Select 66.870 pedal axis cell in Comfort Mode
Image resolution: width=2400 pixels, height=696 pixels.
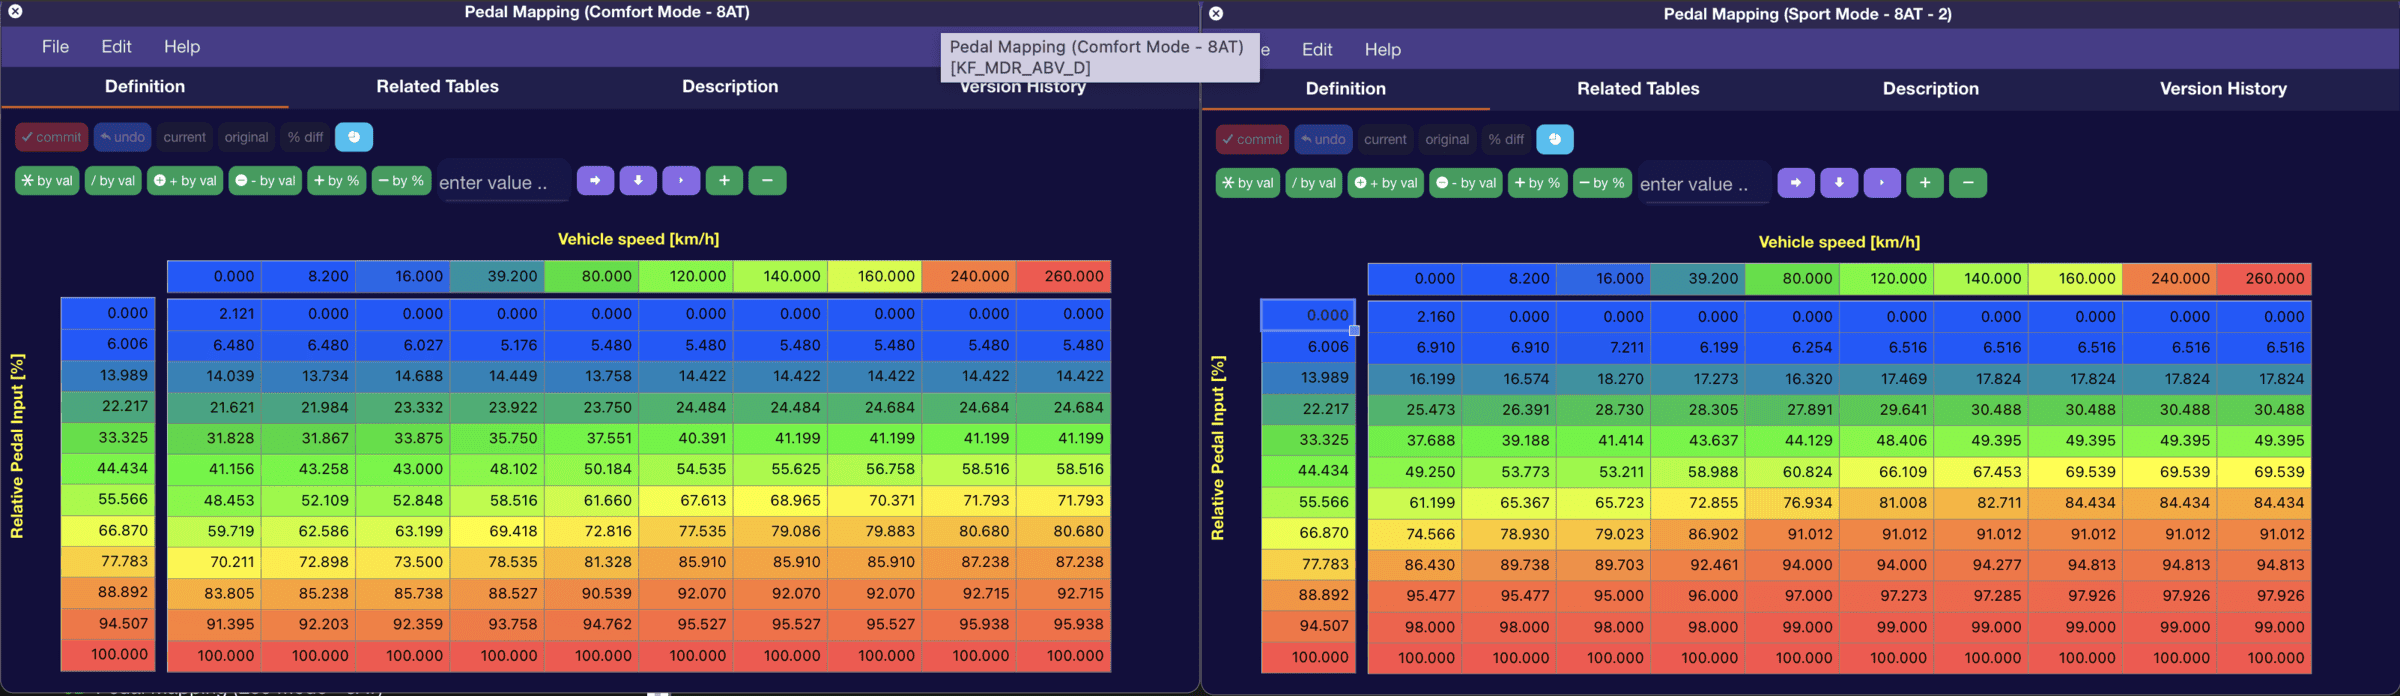click(108, 530)
